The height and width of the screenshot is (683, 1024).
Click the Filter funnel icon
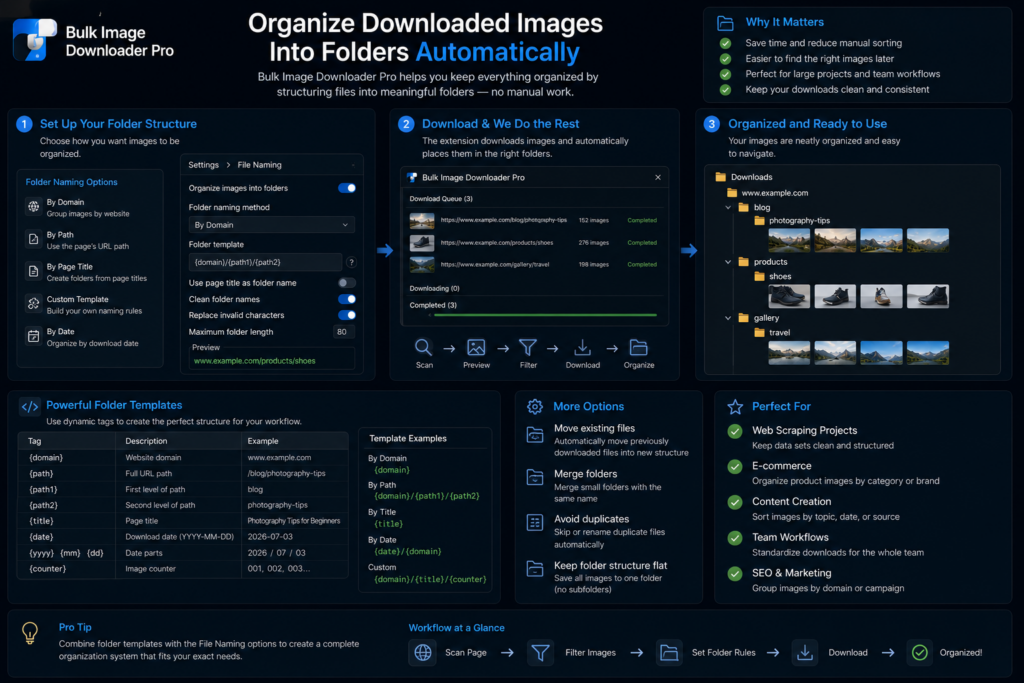(528, 347)
